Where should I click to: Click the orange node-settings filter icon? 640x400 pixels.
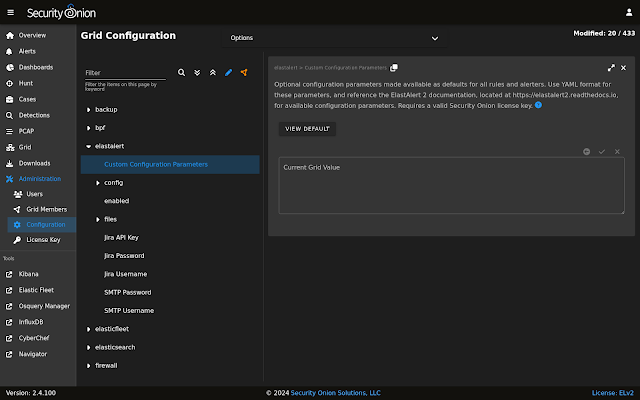click(x=244, y=73)
